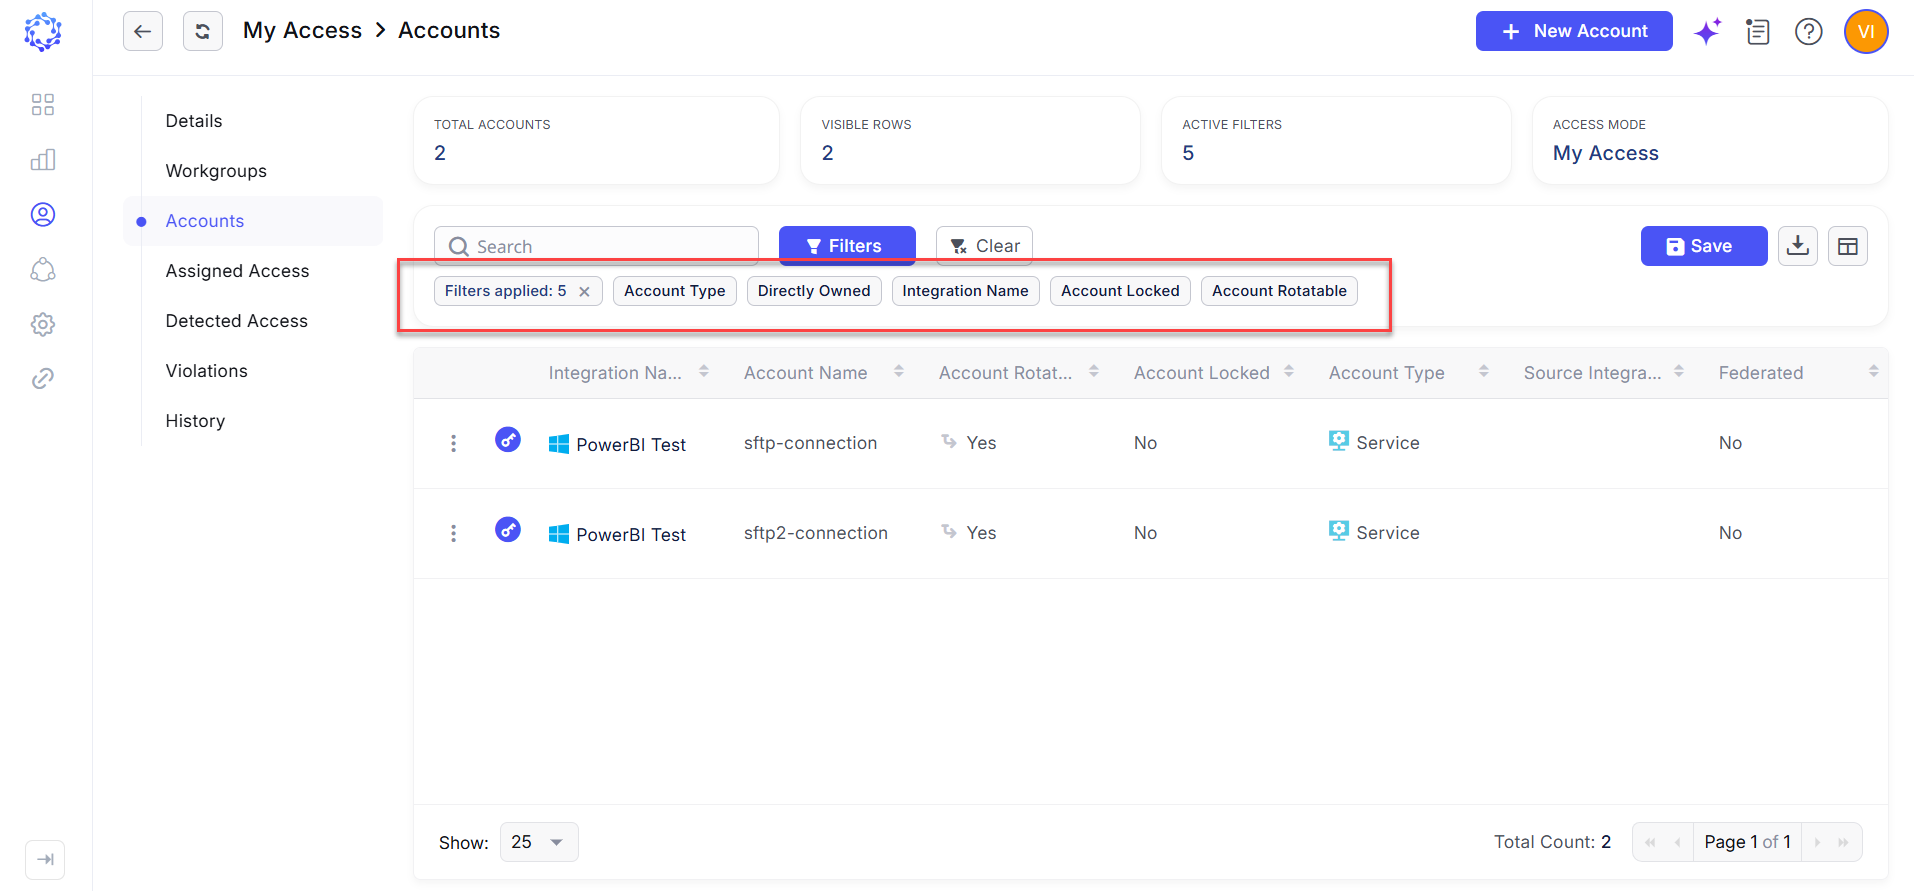This screenshot has height=891, width=1914.
Task: Open the task list icon in header
Action: pos(1758,32)
